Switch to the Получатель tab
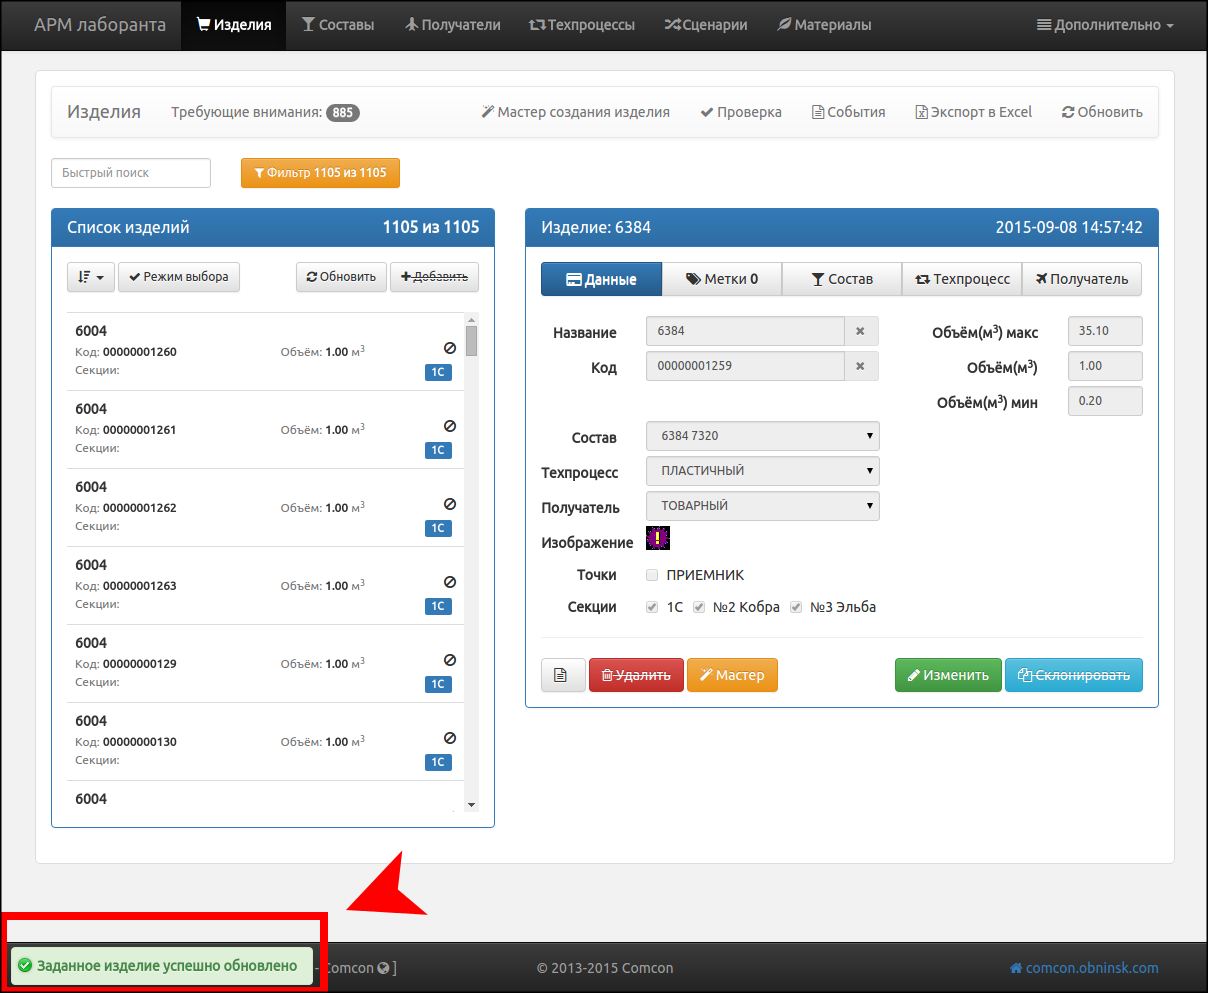 (1082, 279)
